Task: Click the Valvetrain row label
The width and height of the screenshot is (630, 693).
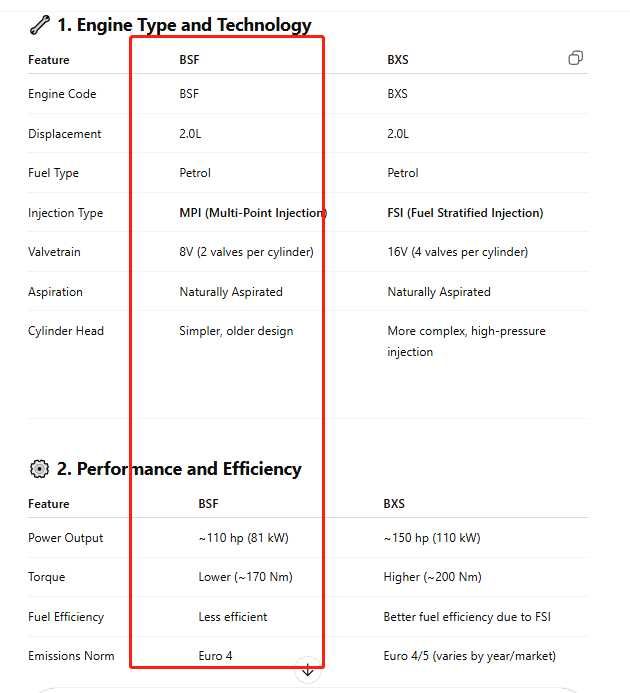Action: pos(54,252)
